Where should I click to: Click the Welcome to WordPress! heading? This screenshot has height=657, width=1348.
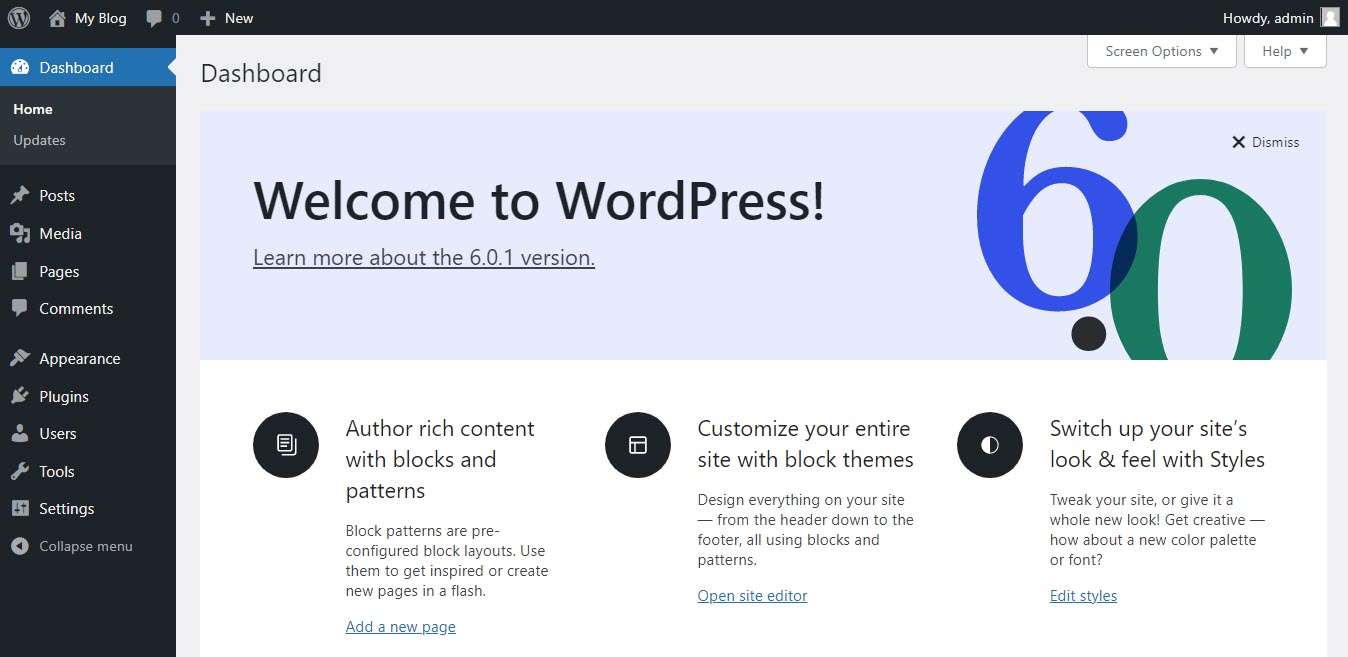[539, 201]
